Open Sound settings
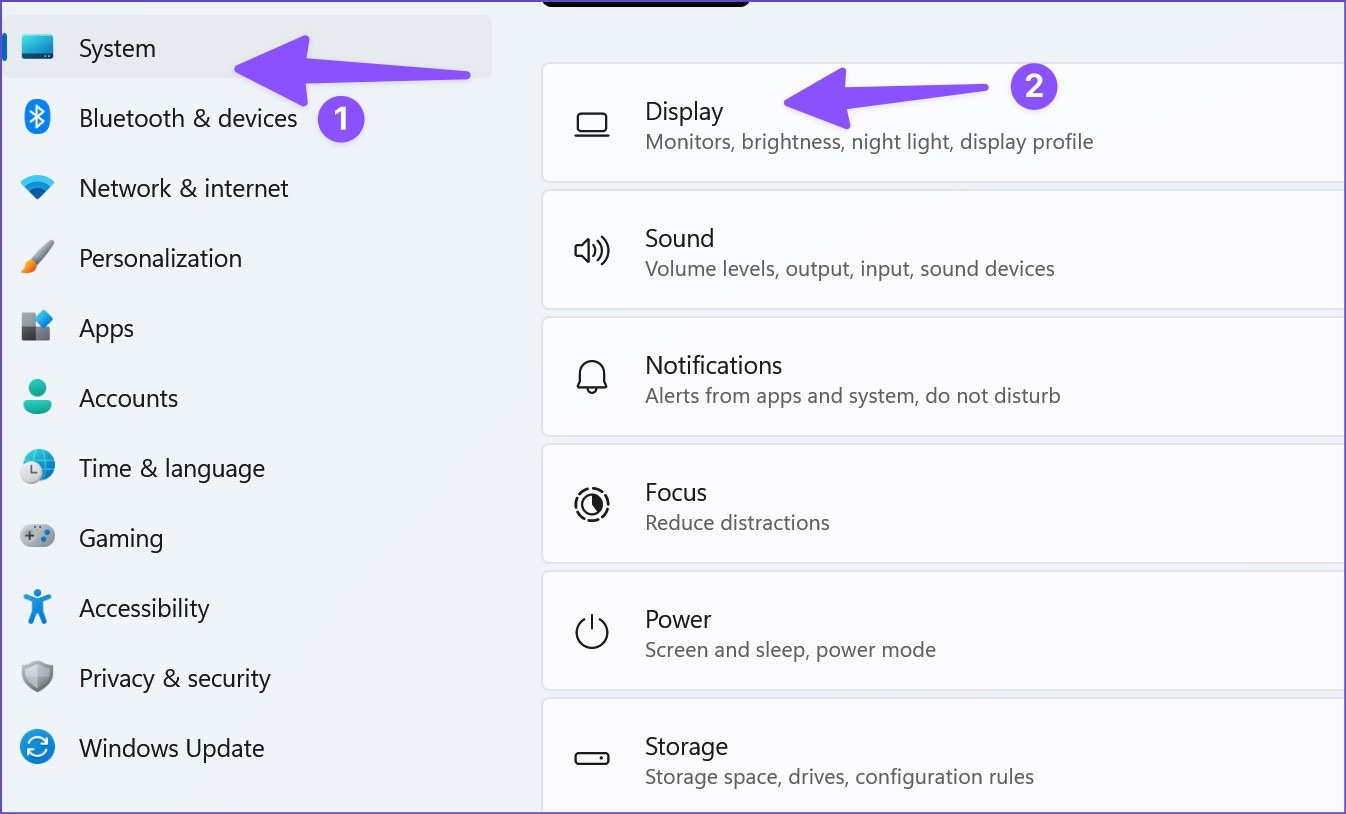The image size is (1346, 814). [x=944, y=250]
